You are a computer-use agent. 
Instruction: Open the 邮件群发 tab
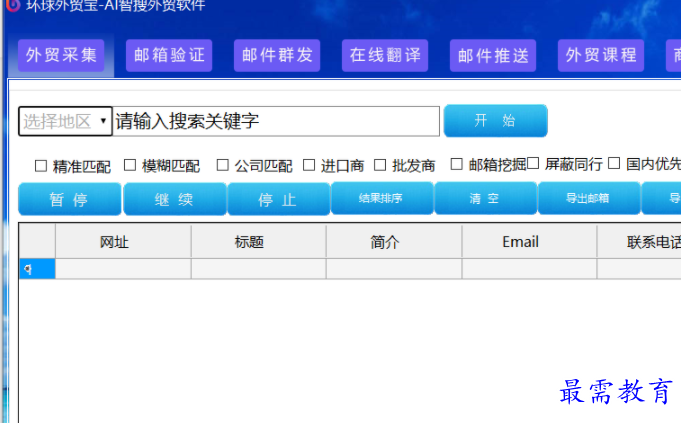pyautogui.click(x=277, y=56)
